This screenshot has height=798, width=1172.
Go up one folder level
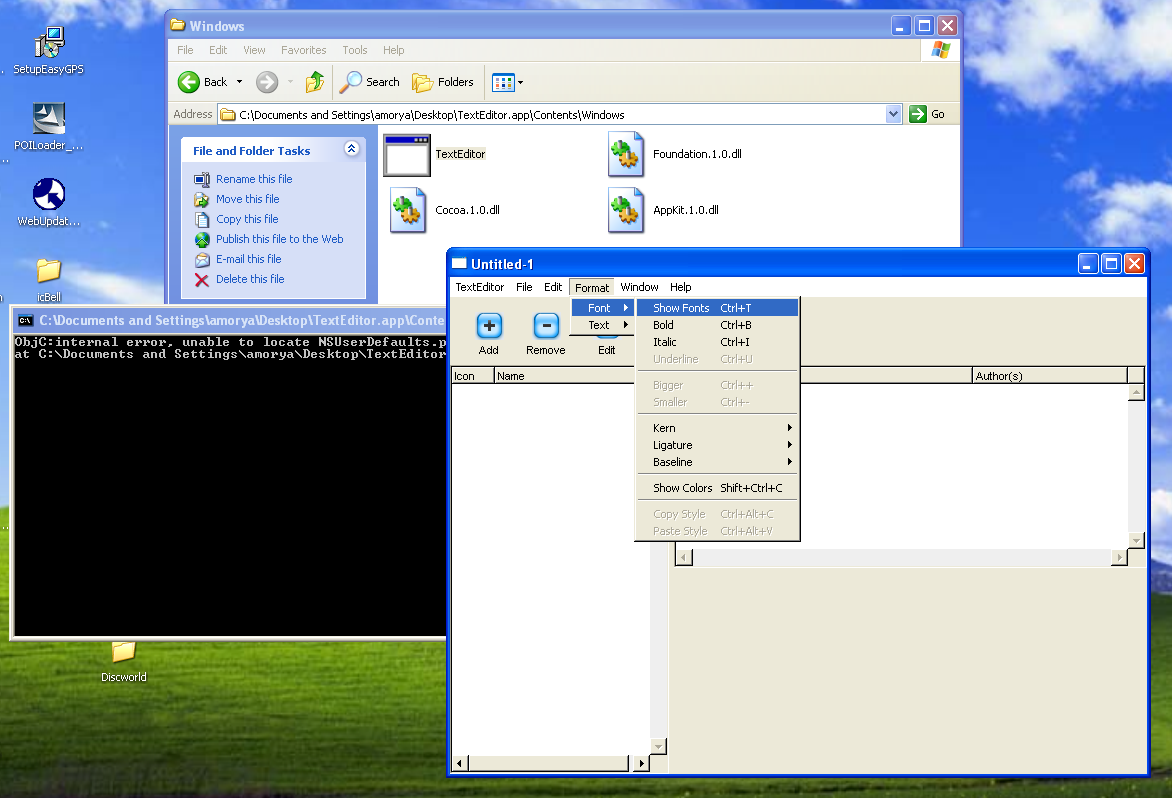point(315,82)
